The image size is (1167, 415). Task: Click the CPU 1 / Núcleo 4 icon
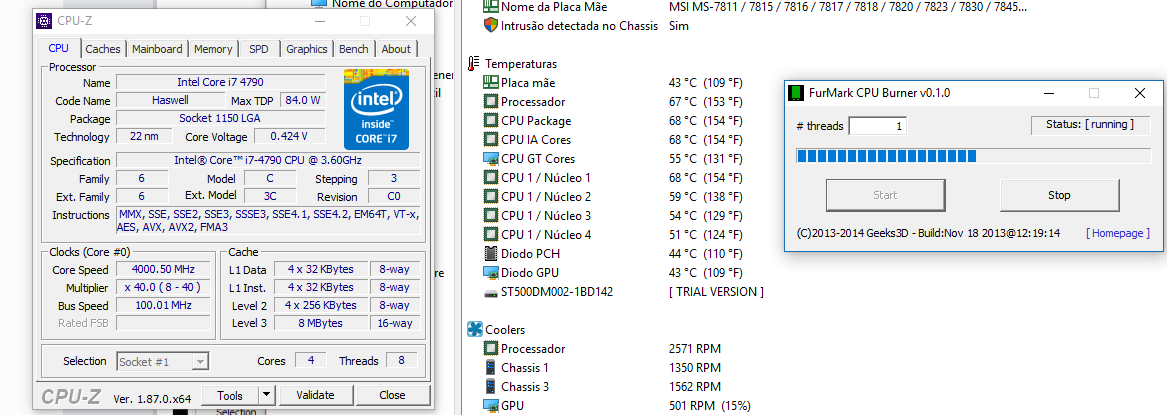[x=490, y=234]
